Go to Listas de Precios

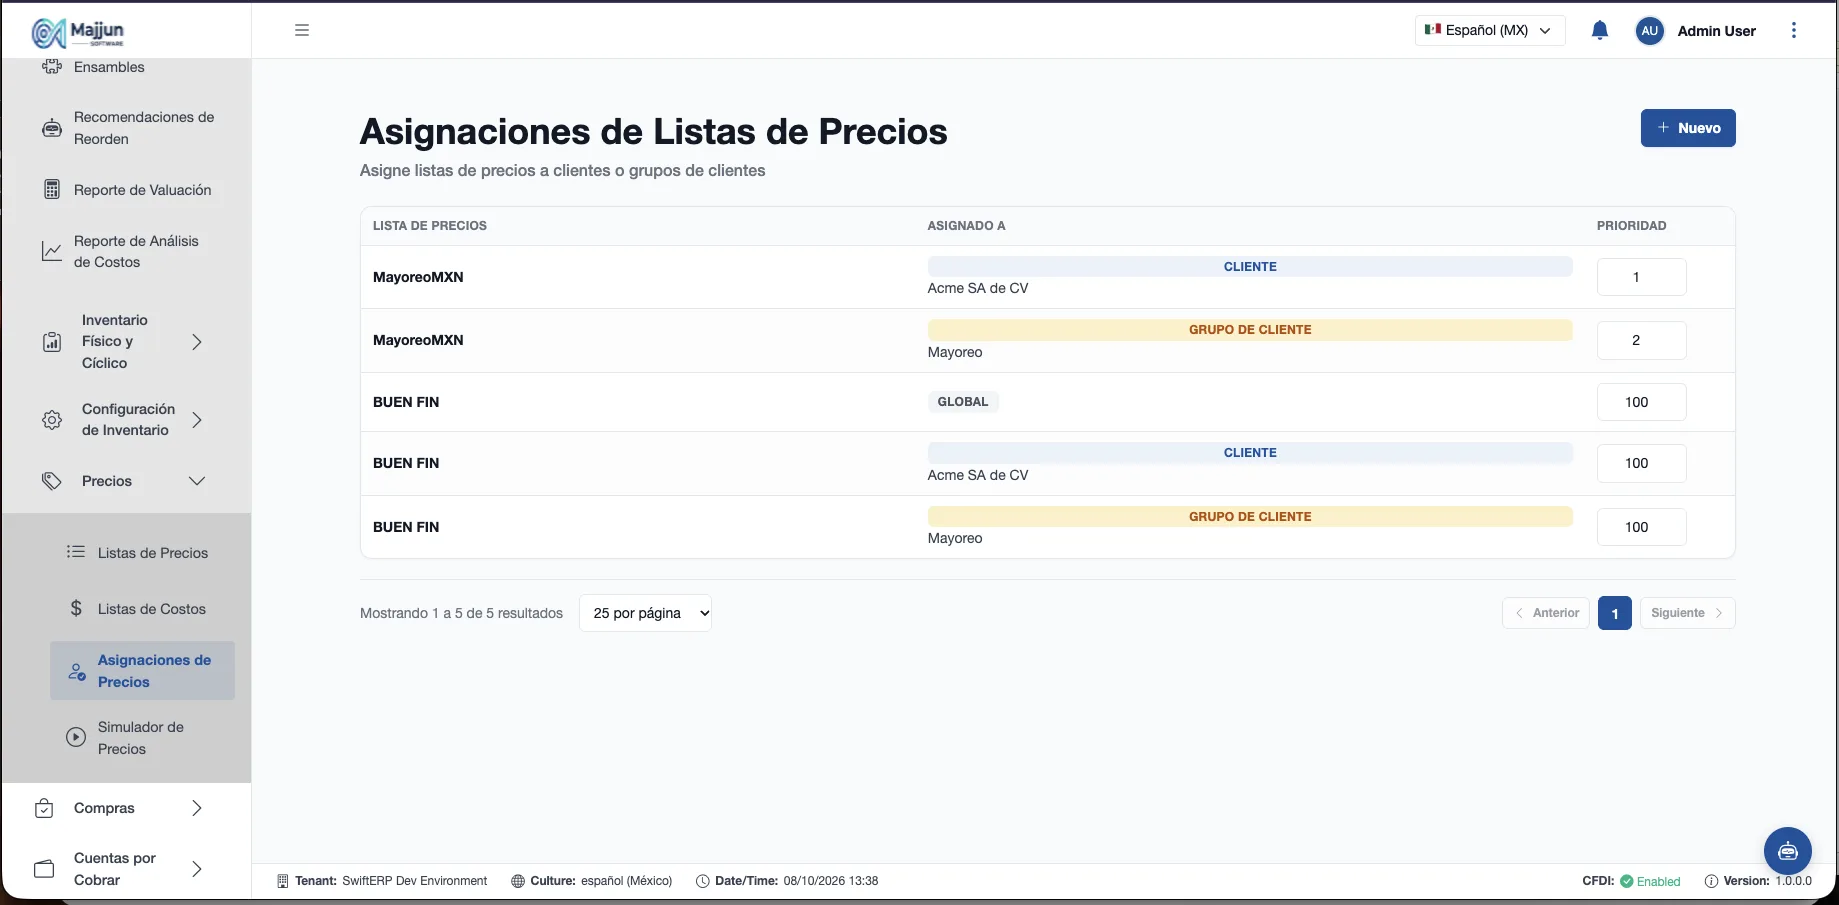153,553
